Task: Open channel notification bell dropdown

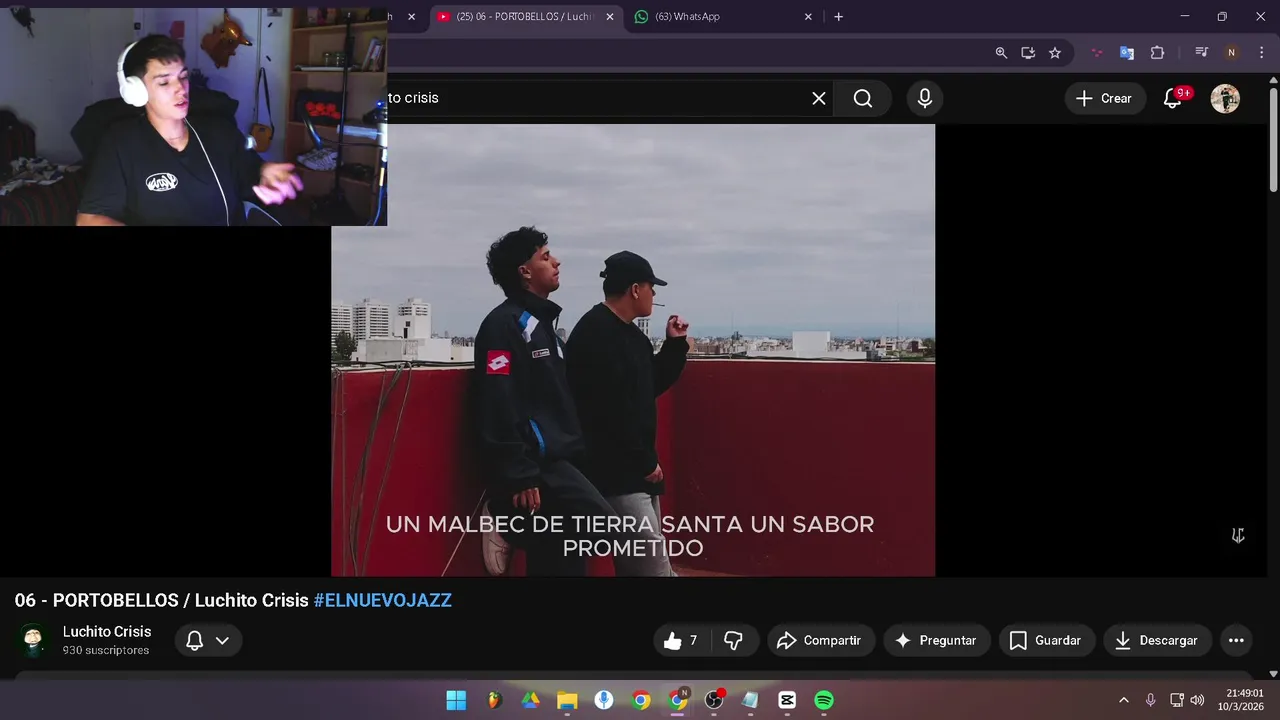Action: 208,641
